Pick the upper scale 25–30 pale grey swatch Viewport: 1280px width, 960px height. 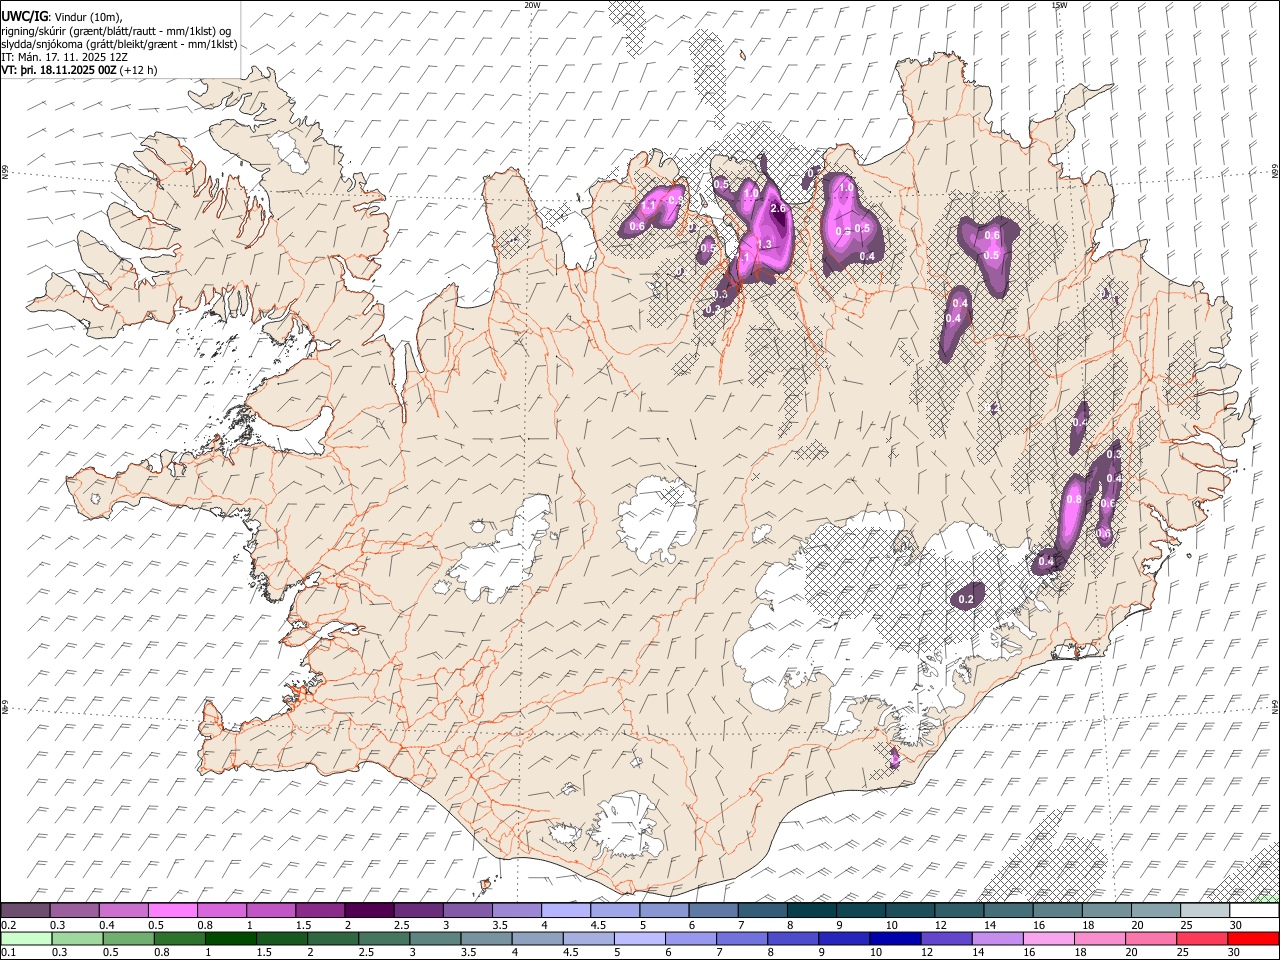[1205, 911]
